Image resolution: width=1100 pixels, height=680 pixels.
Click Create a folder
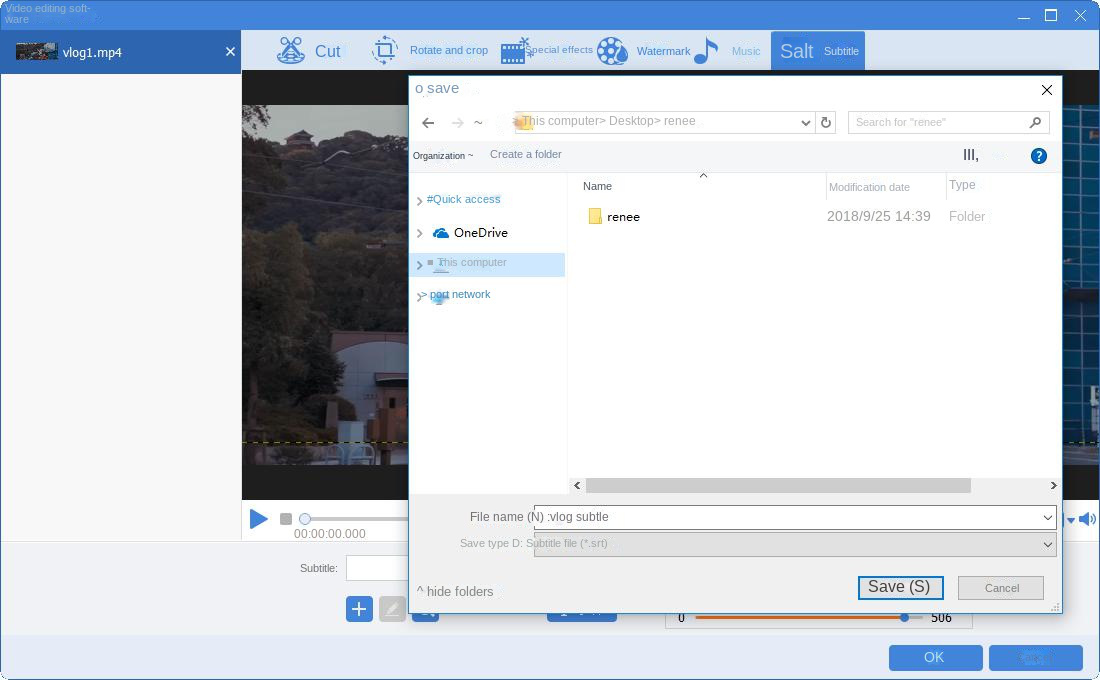tap(525, 154)
